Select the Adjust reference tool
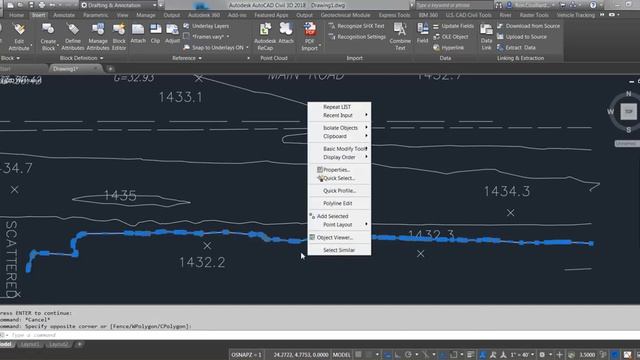Viewport: 640px width, 360px height. [x=172, y=33]
